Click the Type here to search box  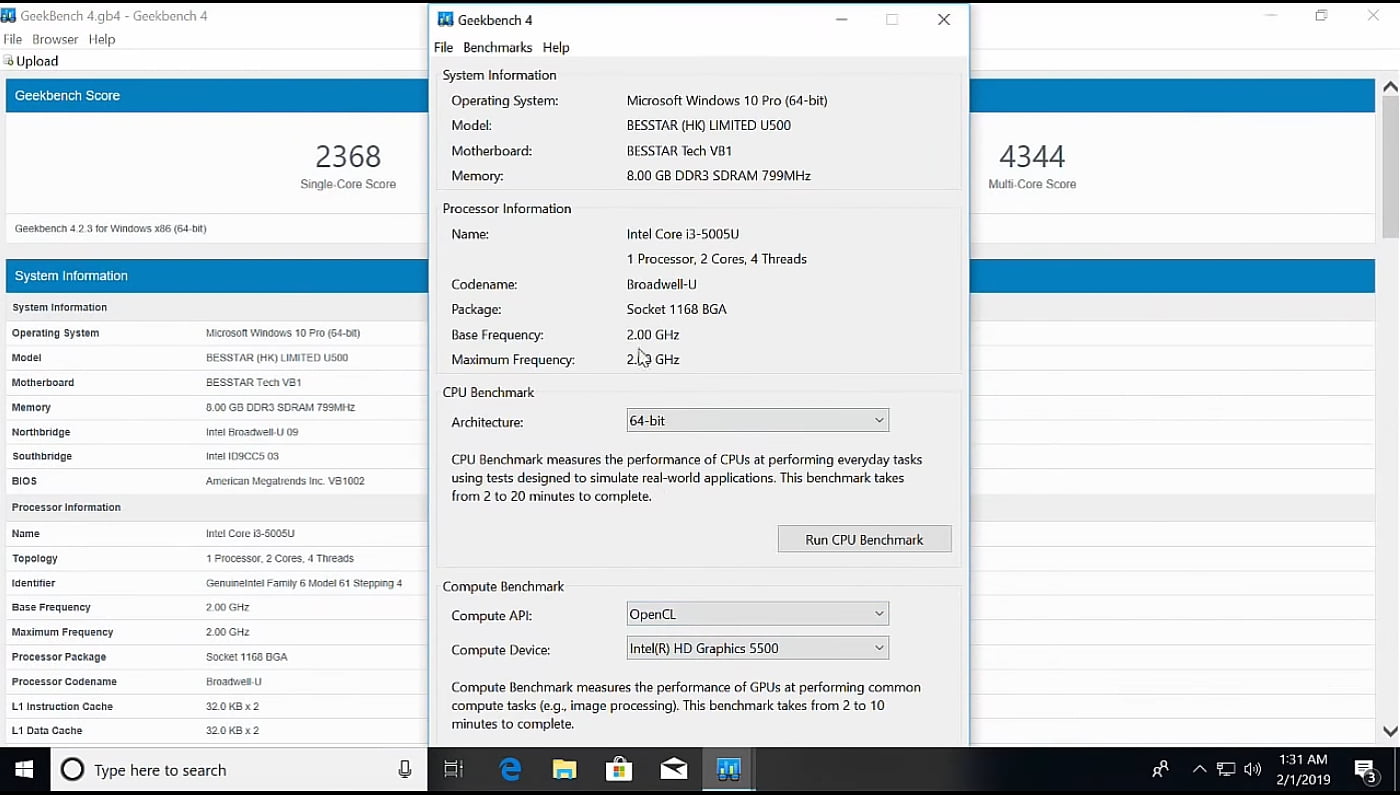(230, 770)
